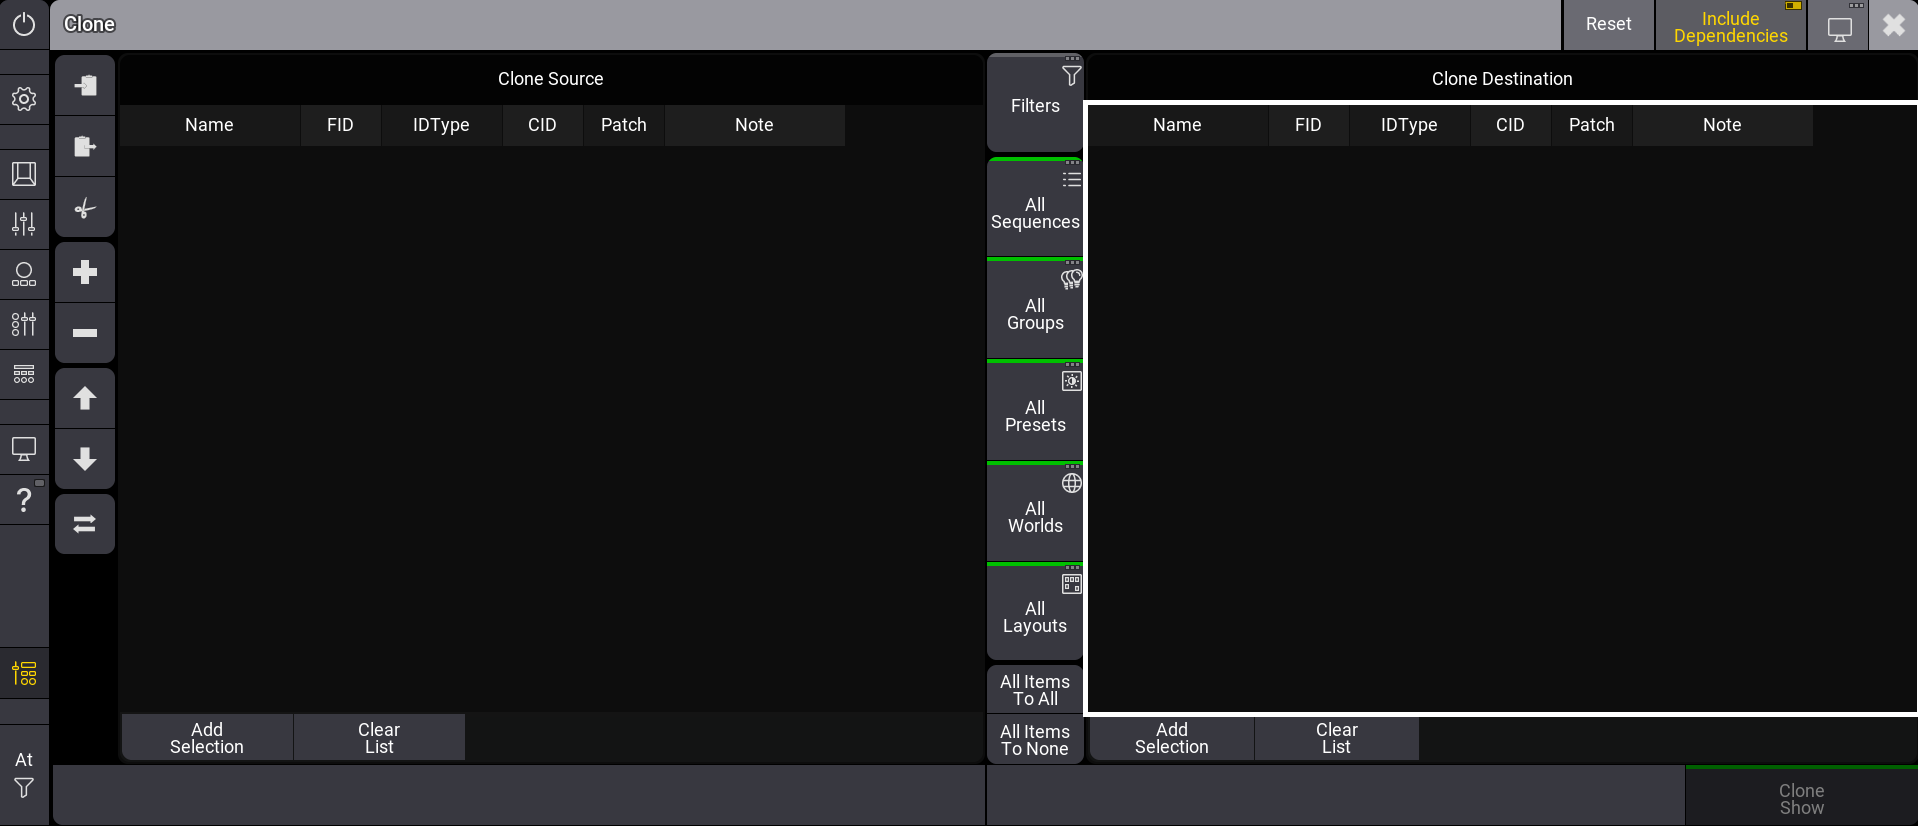The image size is (1918, 826).
Task: Click the swap arrows icon
Action: (85, 523)
